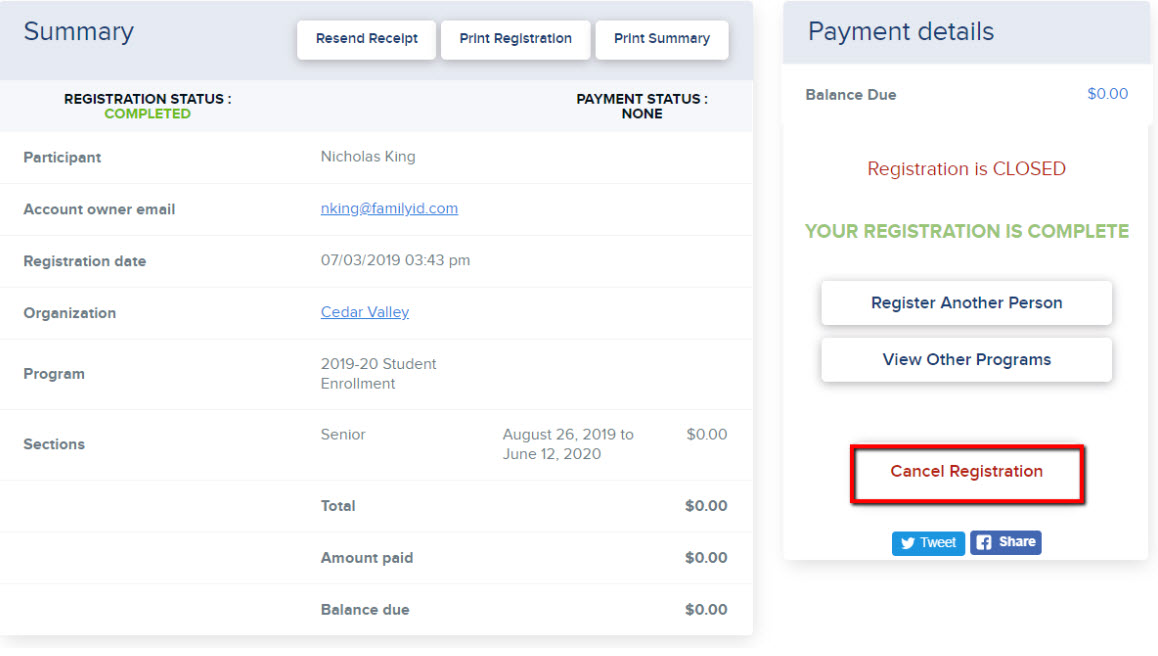The height and width of the screenshot is (656, 1158).
Task: Open View Other Programs
Action: click(966, 360)
